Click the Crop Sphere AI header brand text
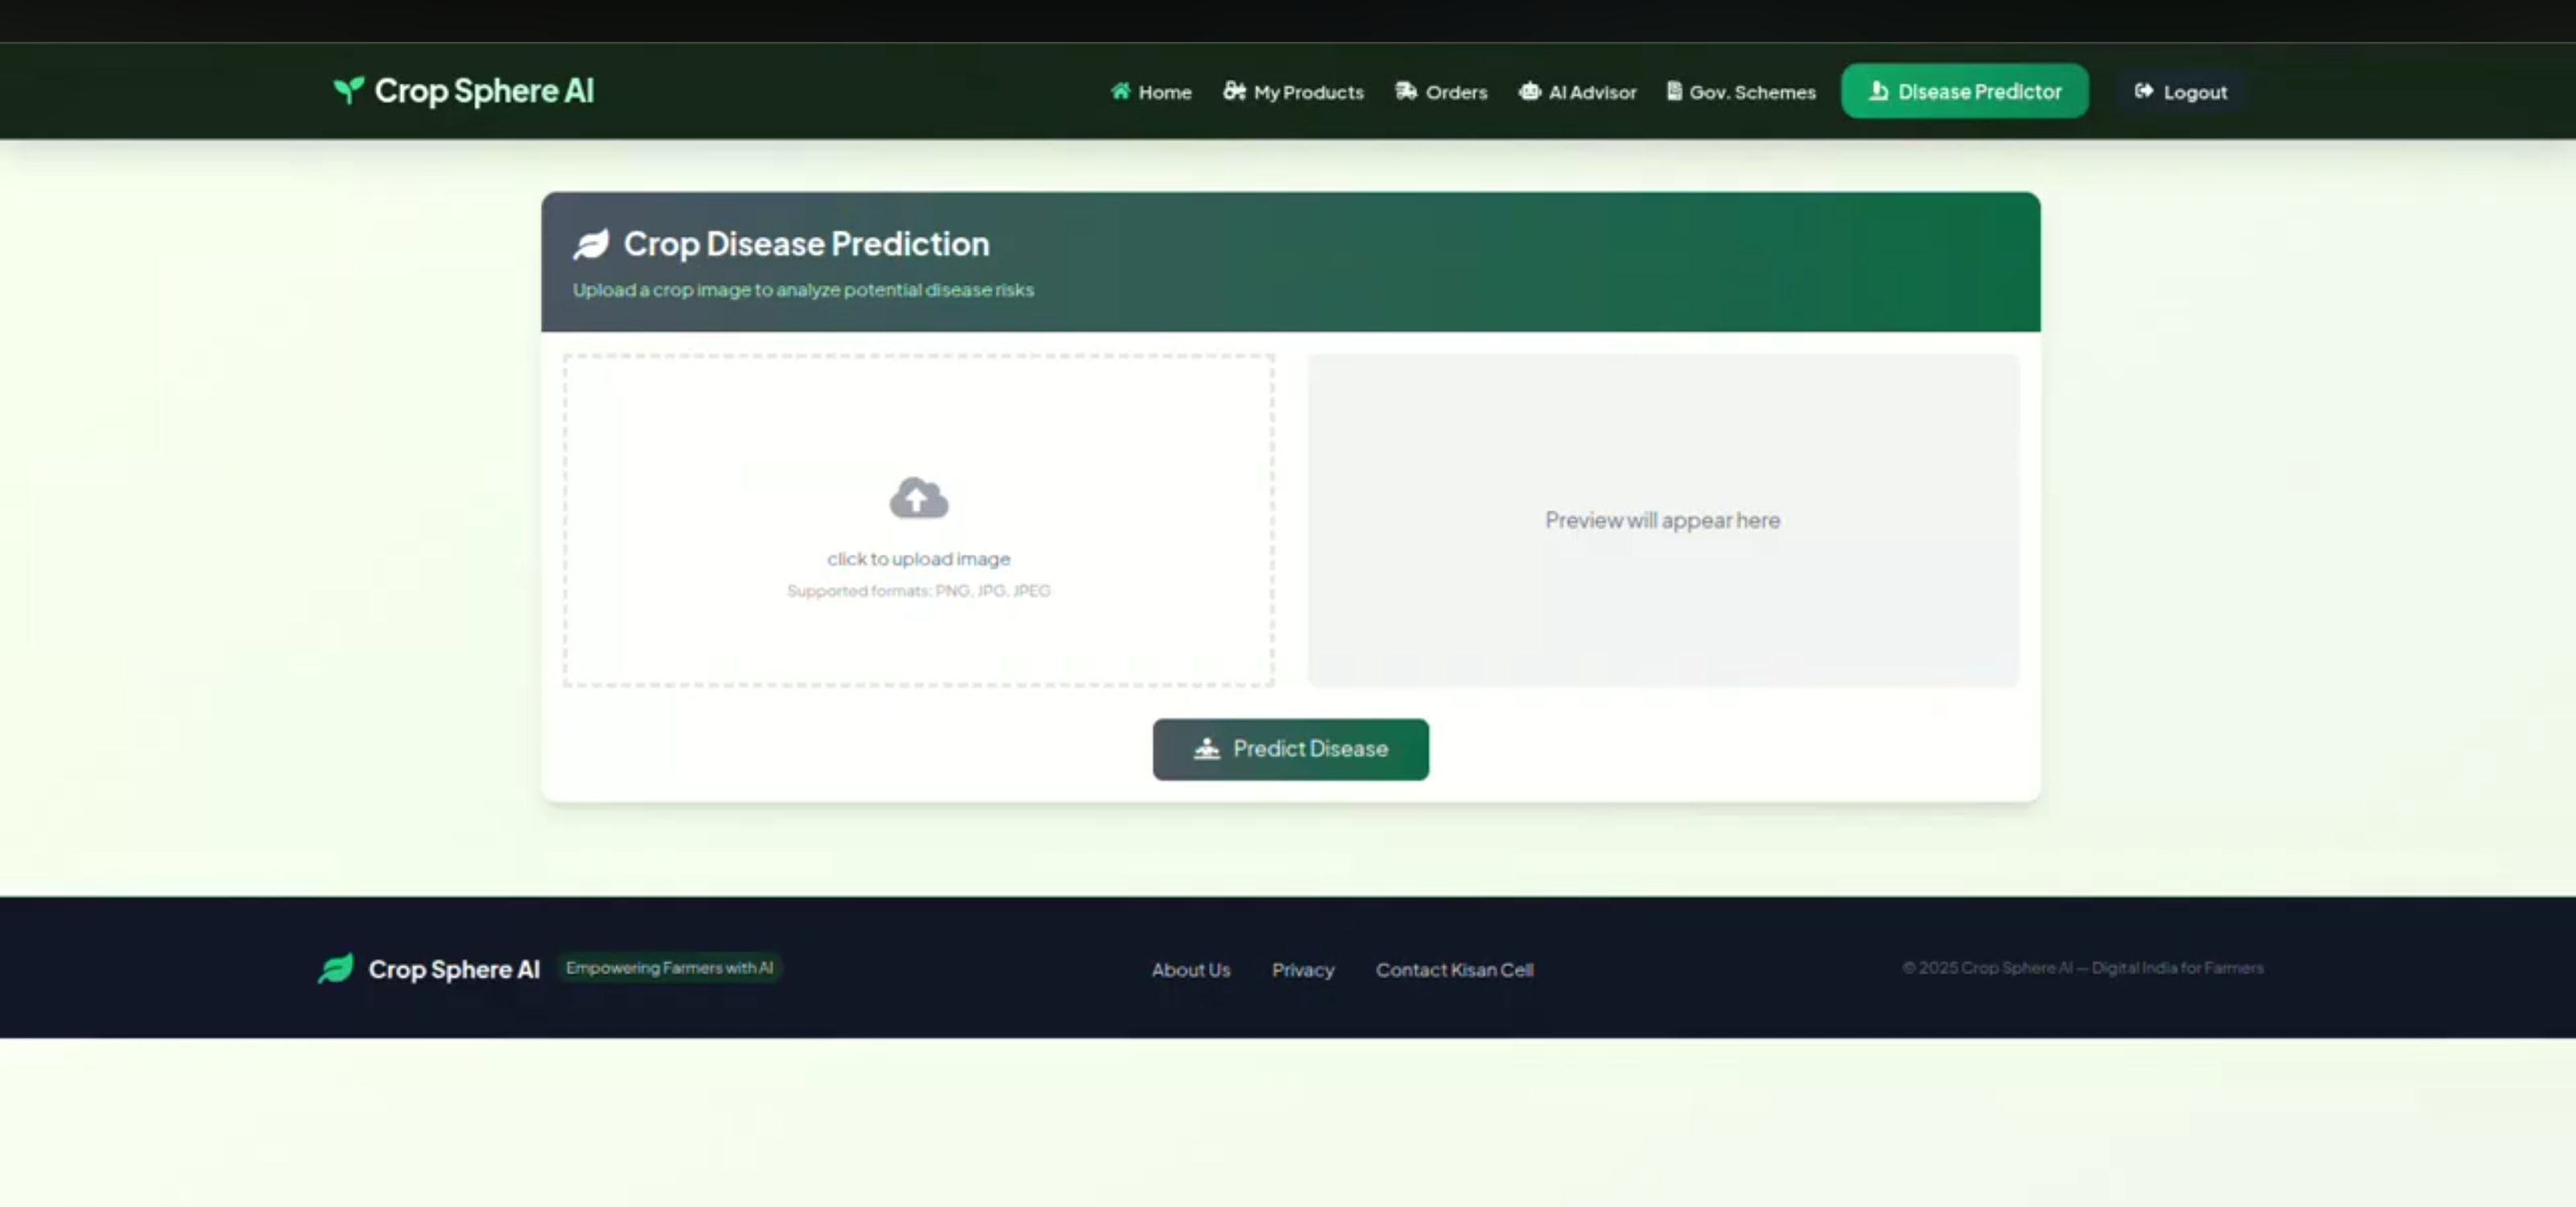This screenshot has height=1207, width=2576. point(484,91)
